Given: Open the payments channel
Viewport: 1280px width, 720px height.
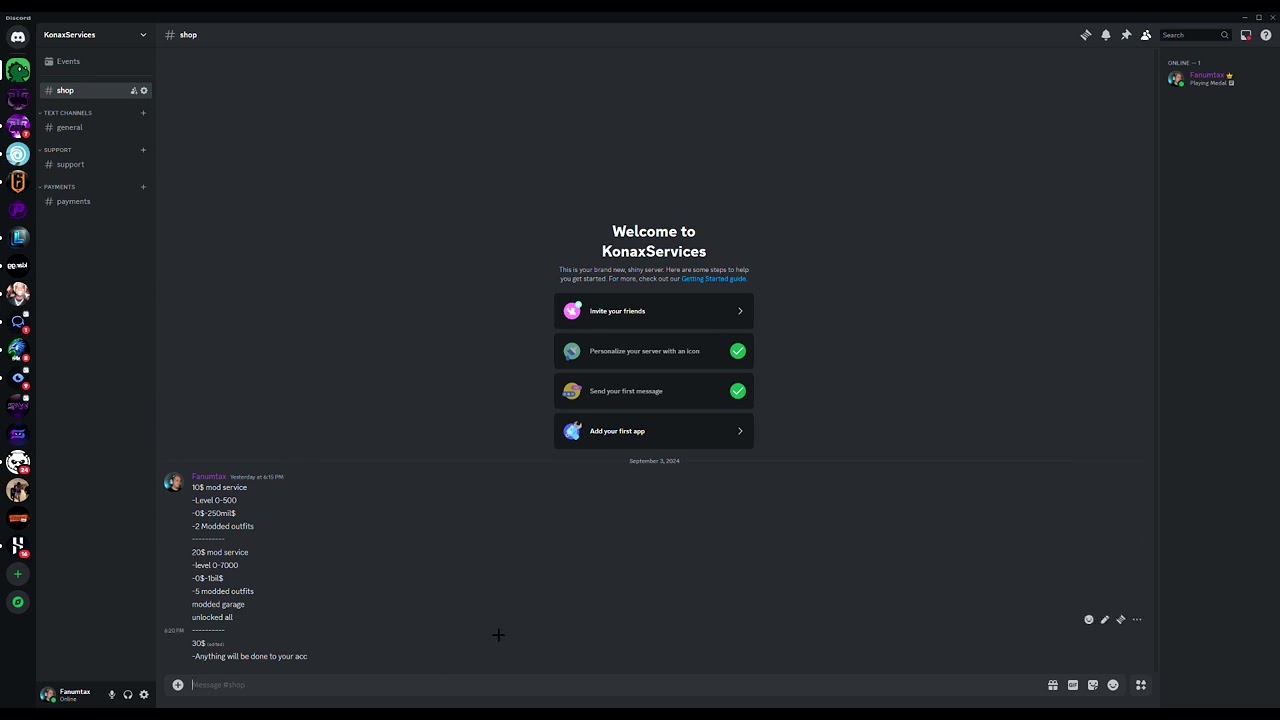Looking at the screenshot, I should click(96, 201).
